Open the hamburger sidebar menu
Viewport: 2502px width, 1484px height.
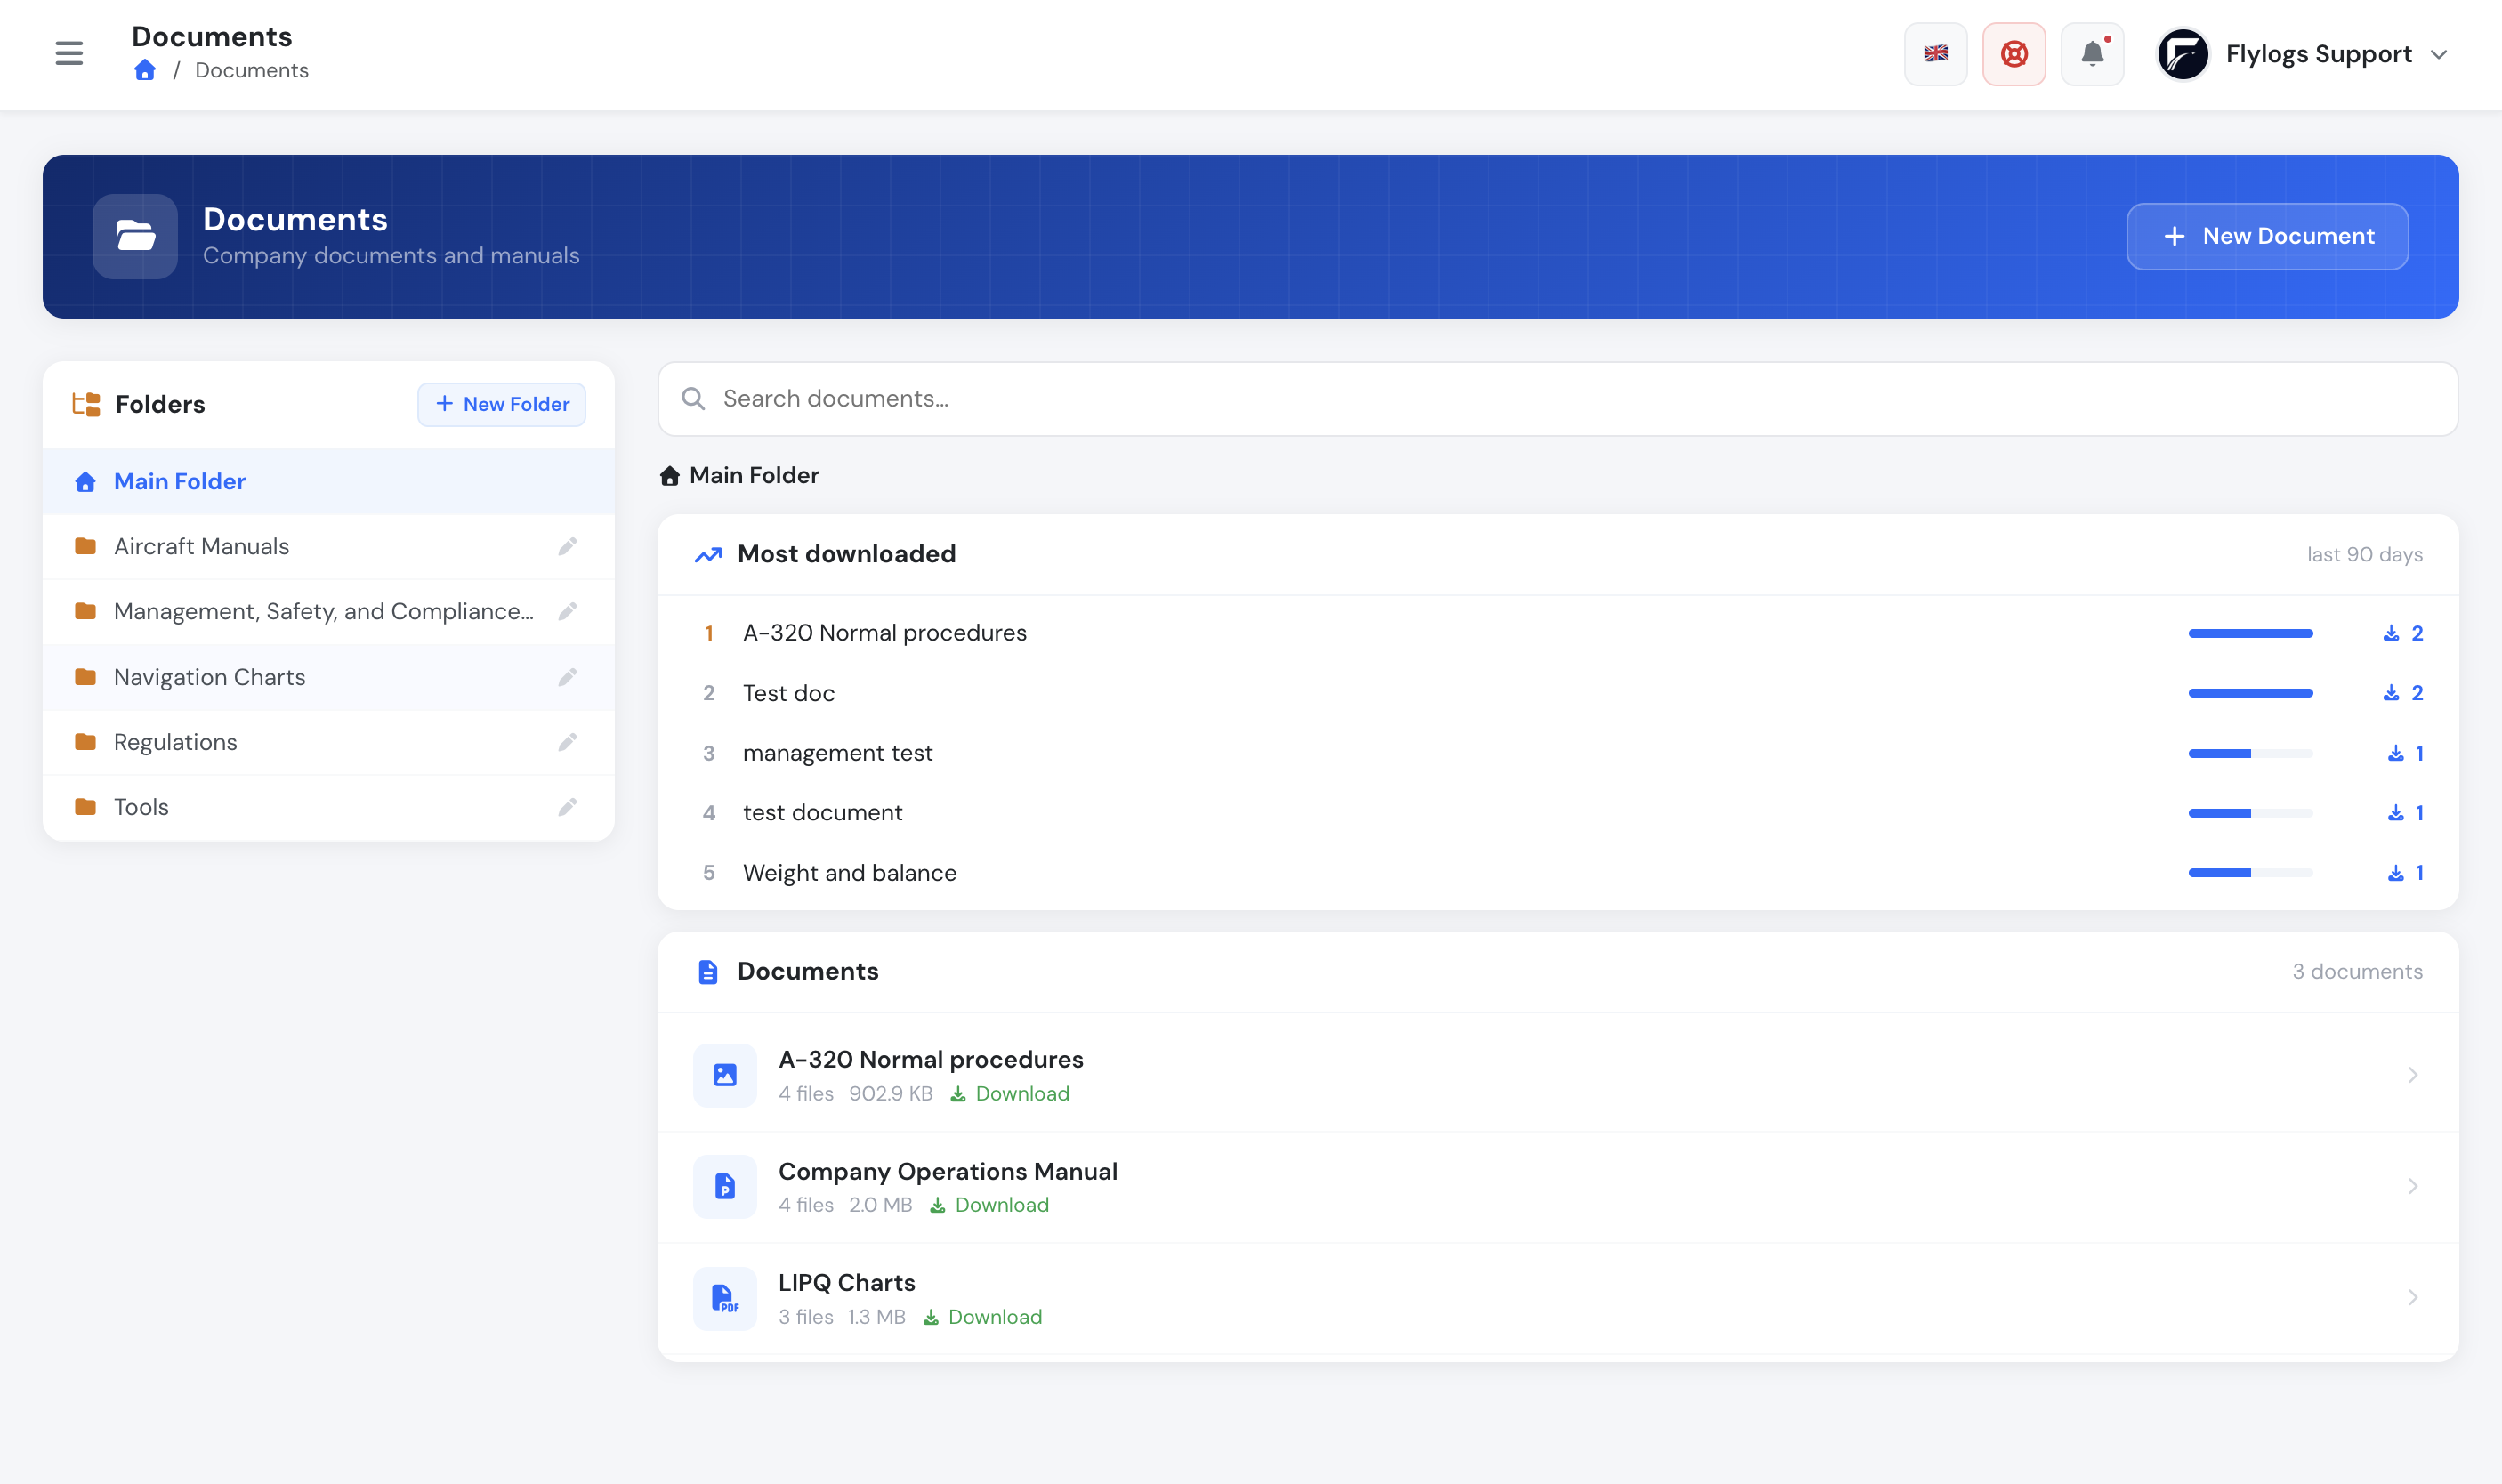[x=69, y=53]
